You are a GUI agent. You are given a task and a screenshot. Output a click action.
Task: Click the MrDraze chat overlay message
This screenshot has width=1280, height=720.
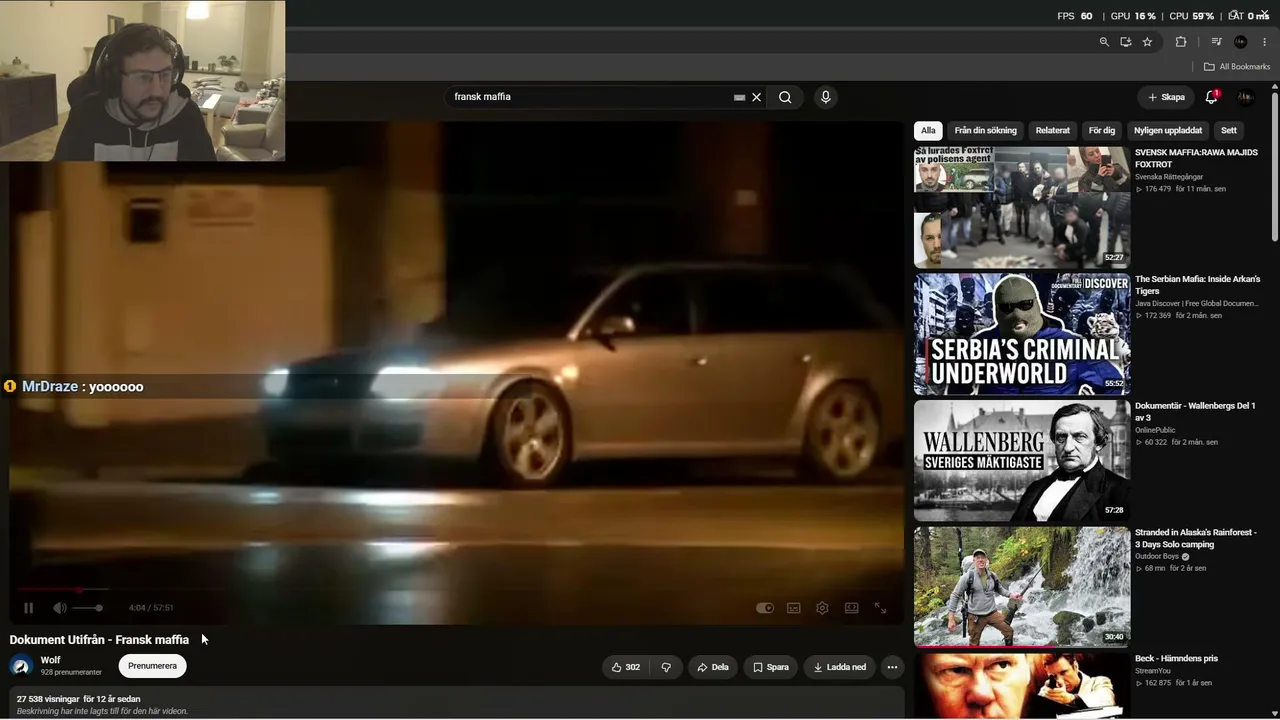pyautogui.click(x=74, y=386)
